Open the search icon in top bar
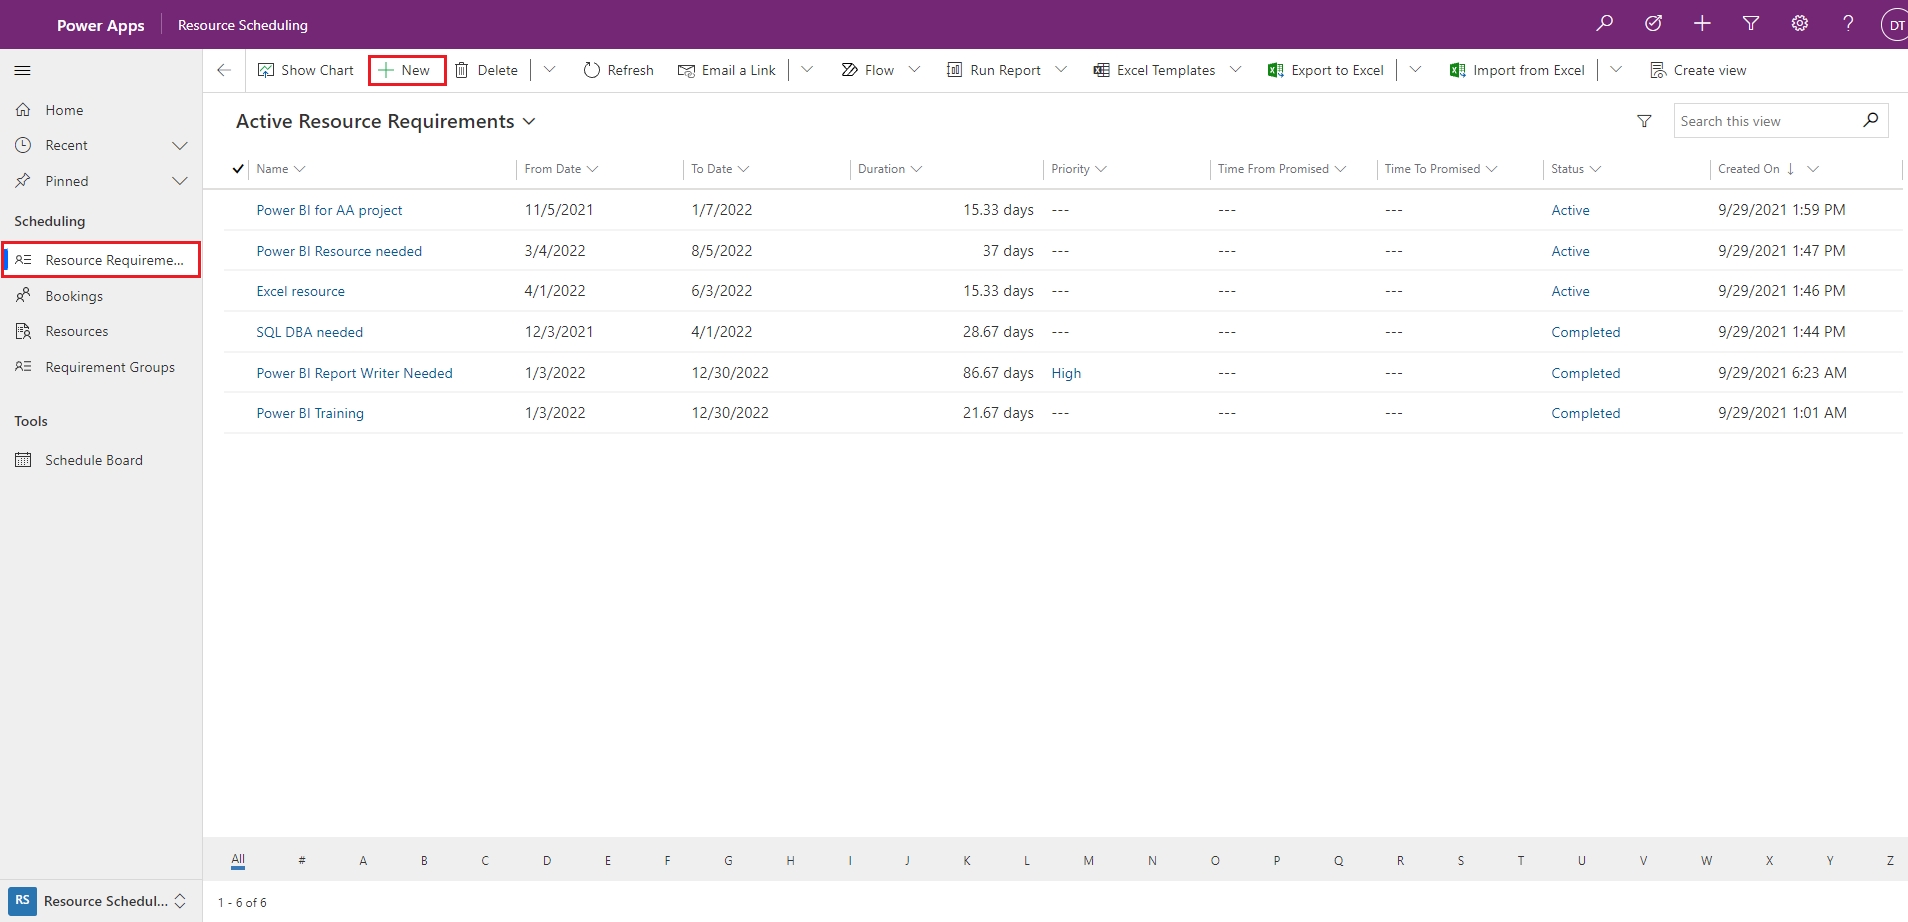This screenshot has height=922, width=1908. (1605, 23)
